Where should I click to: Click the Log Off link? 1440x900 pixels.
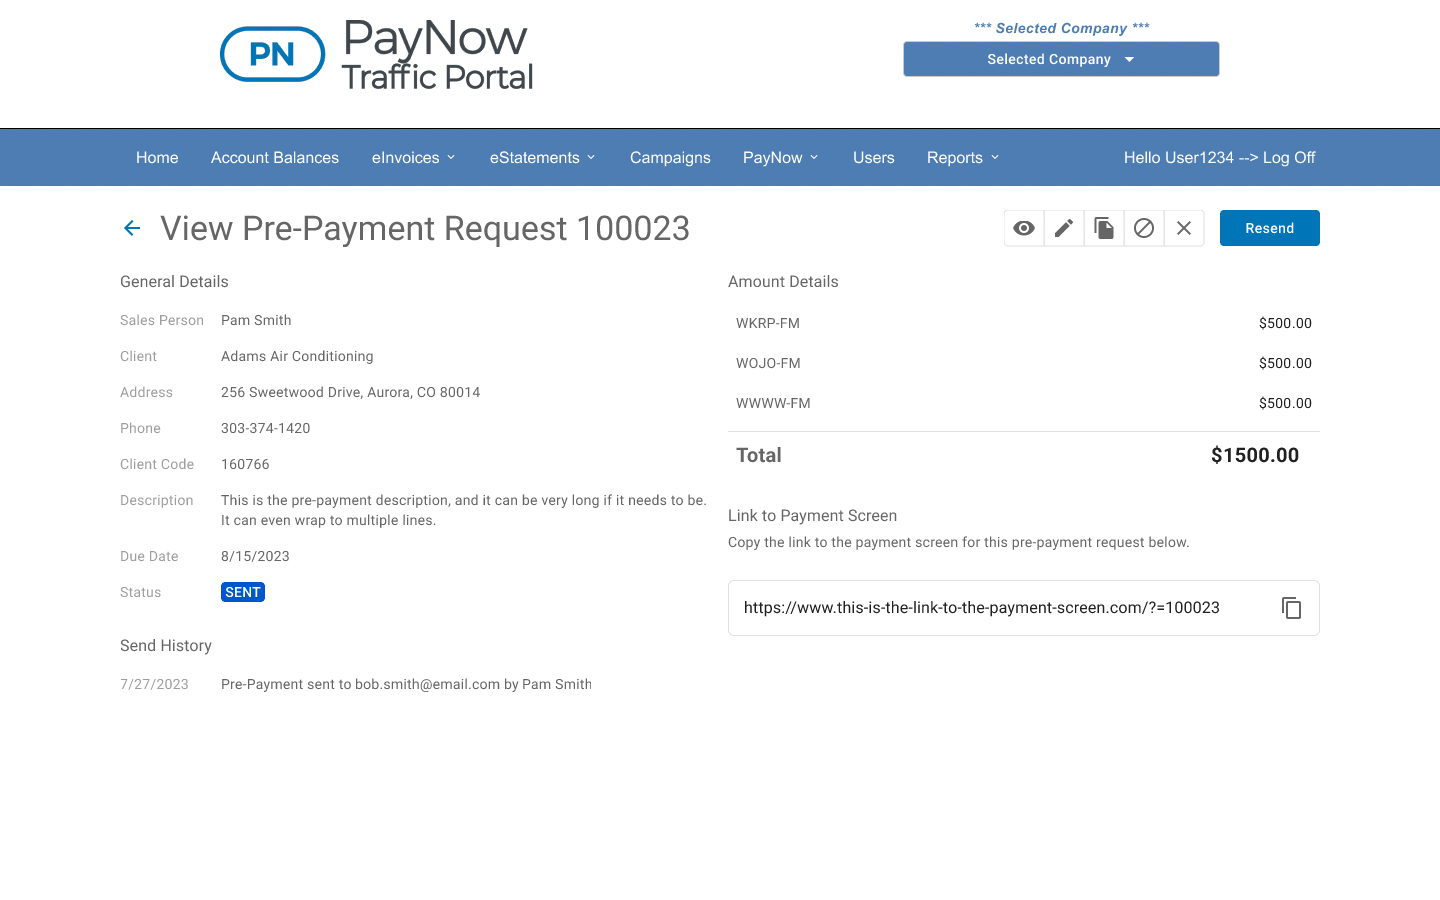point(1289,158)
